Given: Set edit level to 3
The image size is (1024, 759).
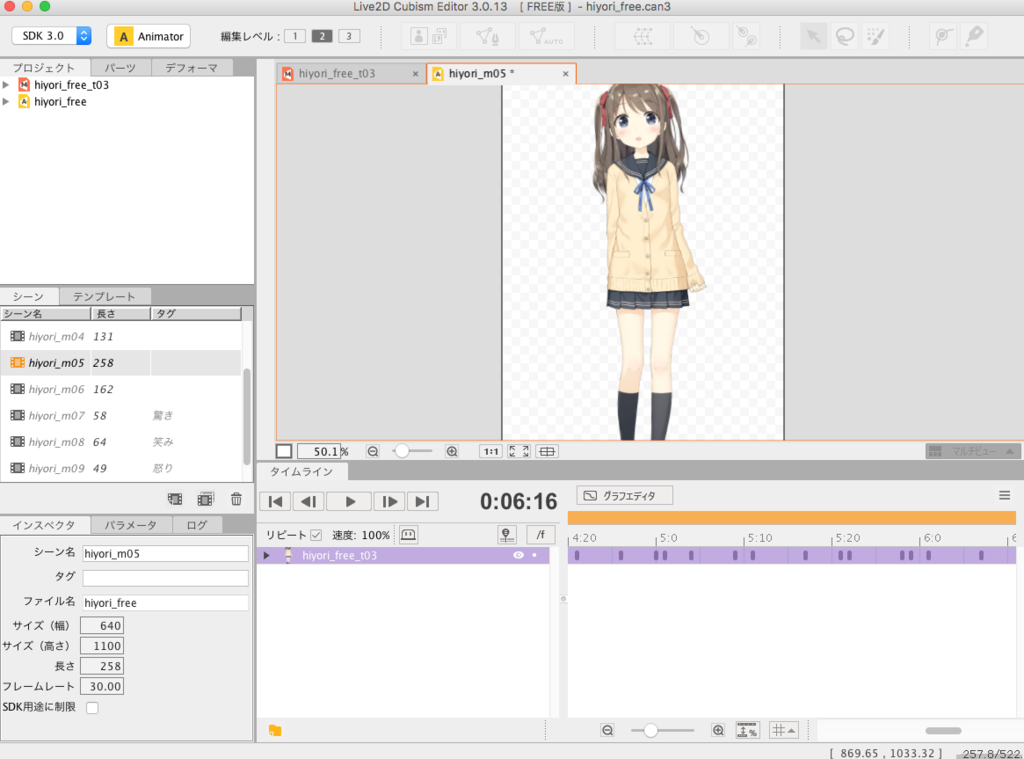Looking at the screenshot, I should (349, 36).
